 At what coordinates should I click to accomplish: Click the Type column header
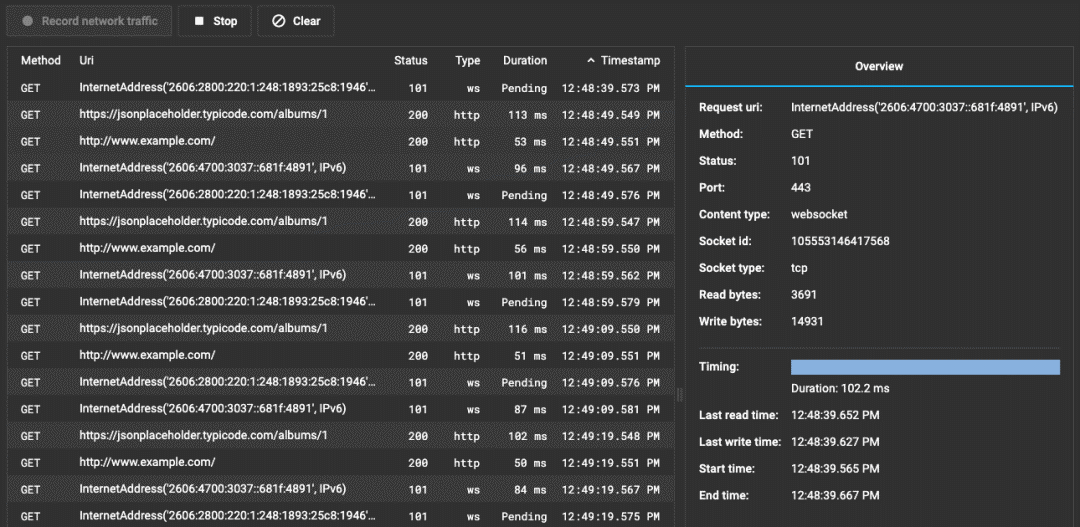(467, 60)
